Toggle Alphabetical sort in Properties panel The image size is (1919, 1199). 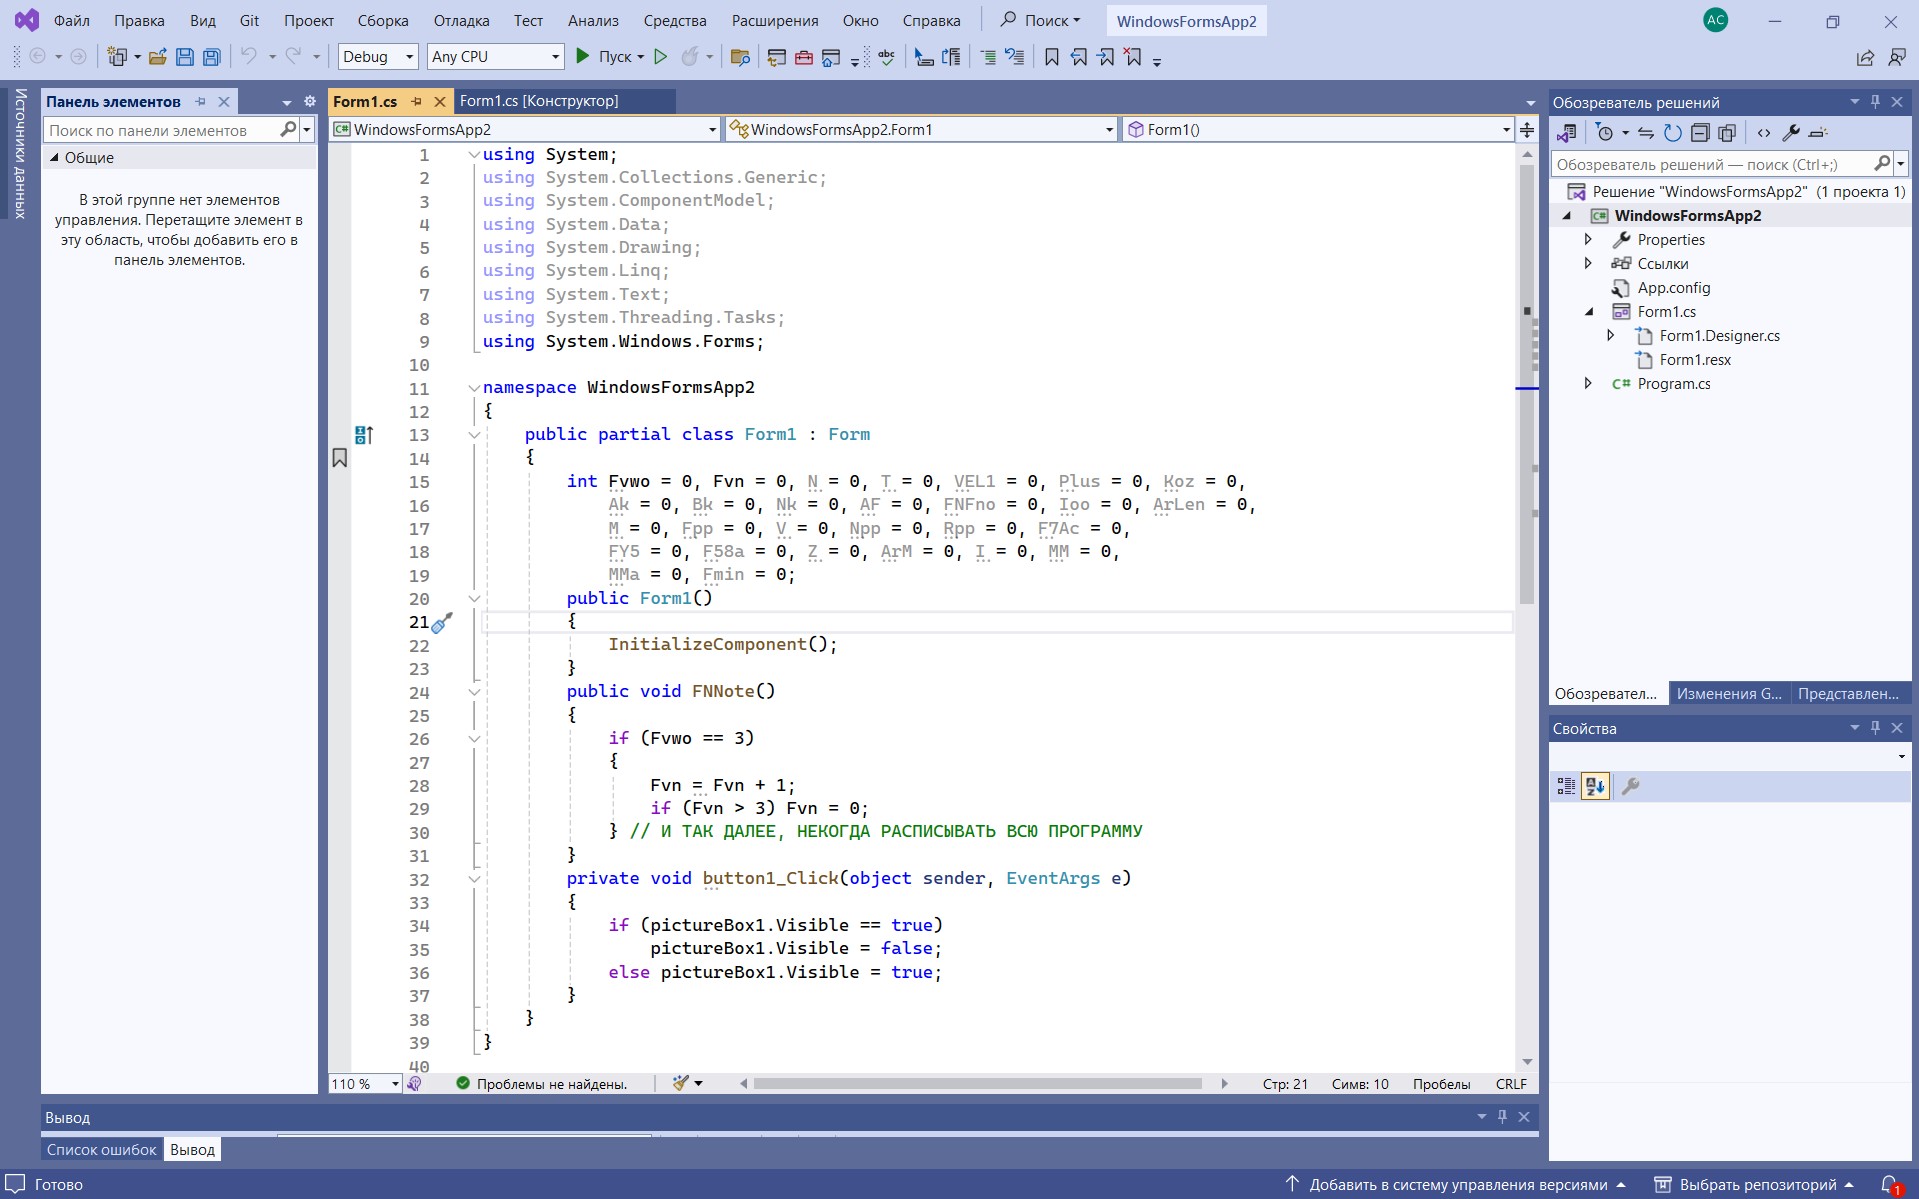point(1595,787)
